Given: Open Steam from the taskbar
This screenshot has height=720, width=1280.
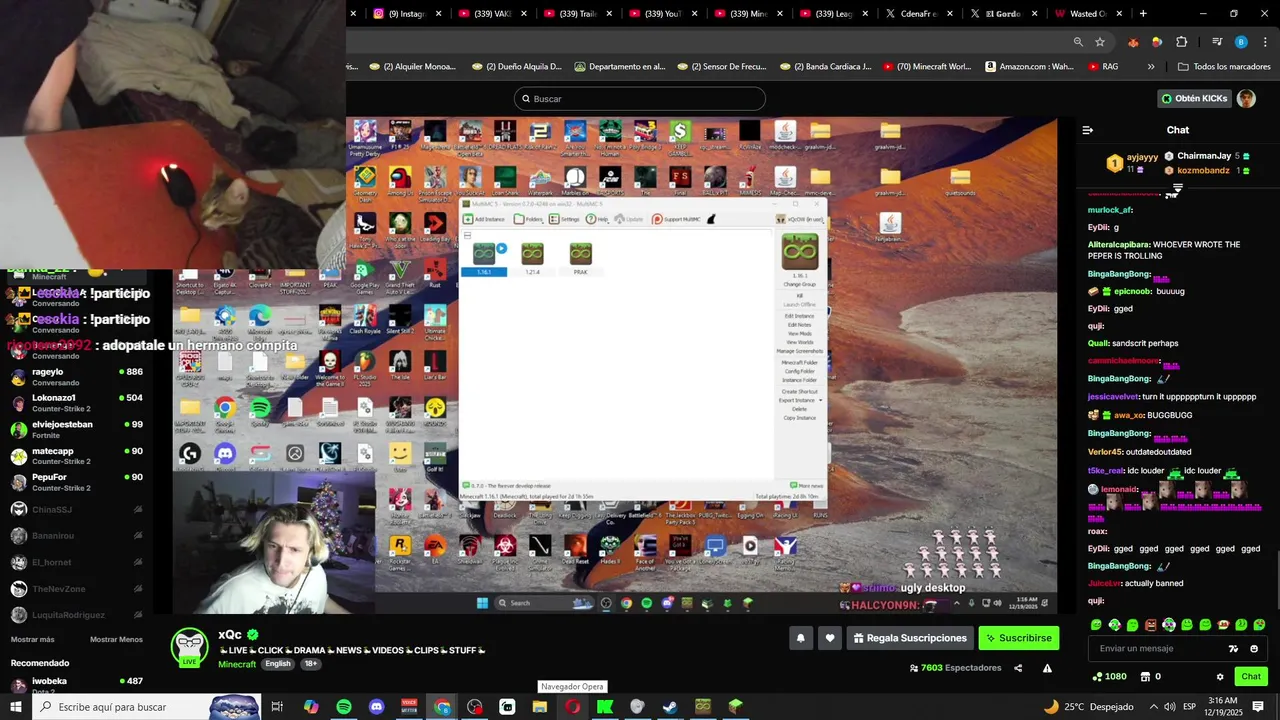Looking at the screenshot, I should click(670, 707).
